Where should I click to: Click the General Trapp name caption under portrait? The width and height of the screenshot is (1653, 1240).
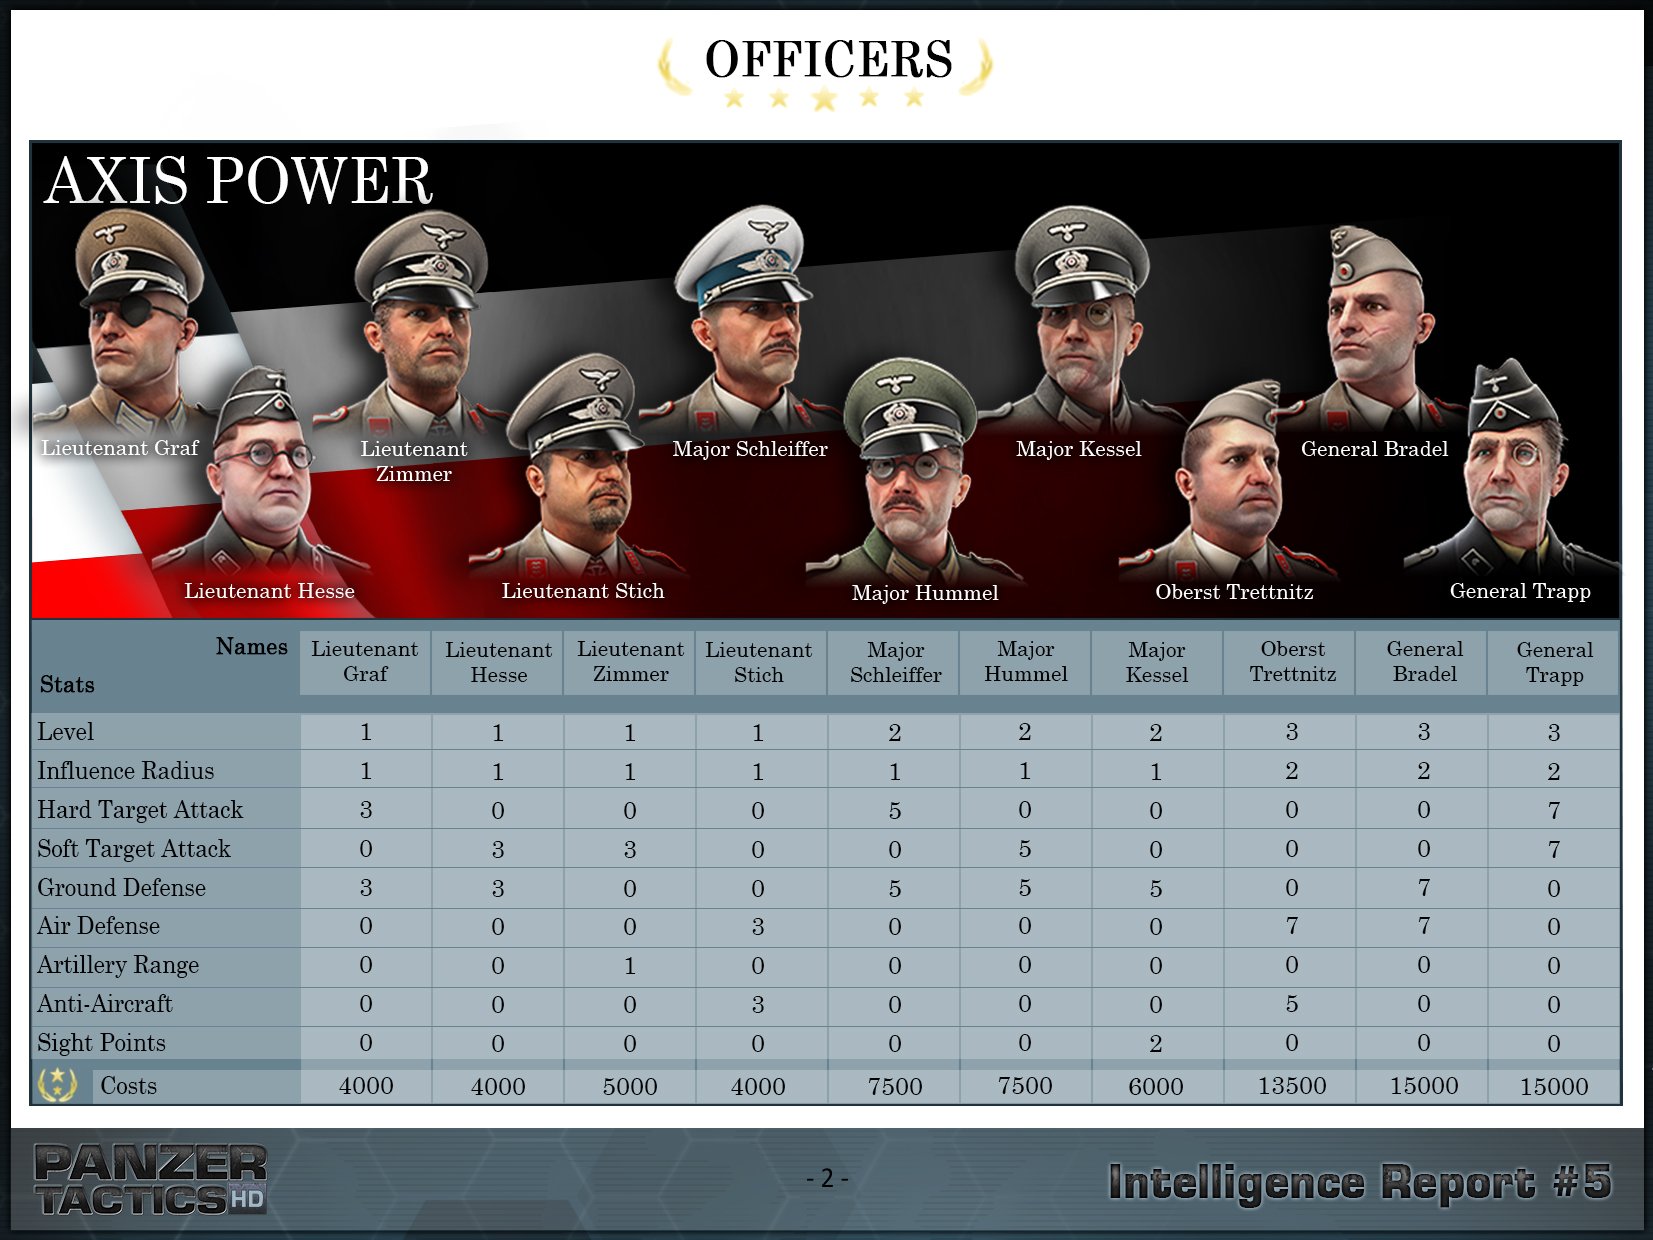click(1520, 591)
